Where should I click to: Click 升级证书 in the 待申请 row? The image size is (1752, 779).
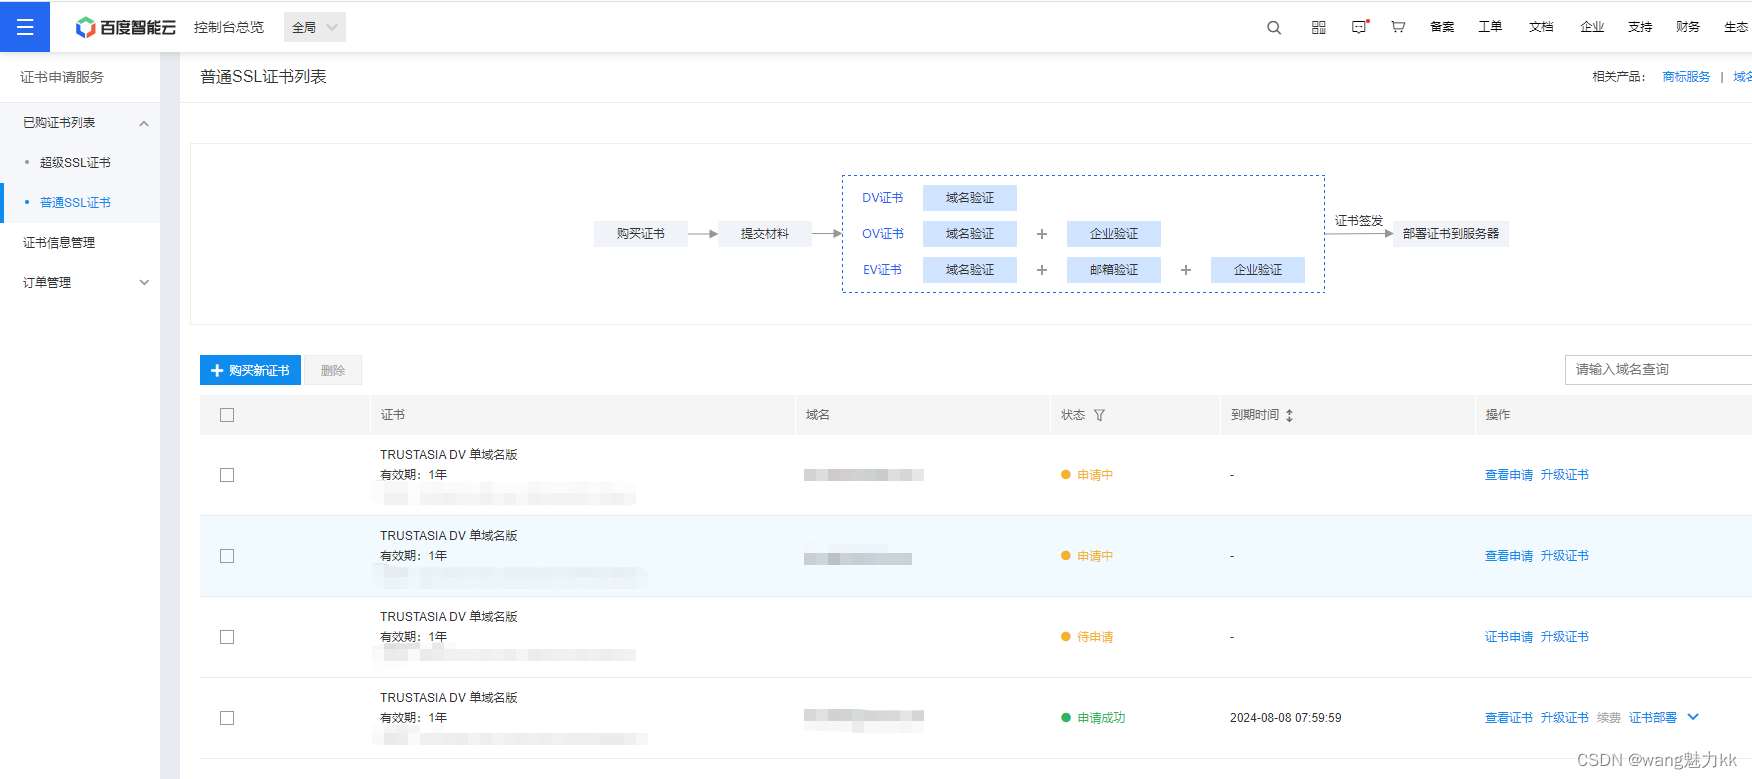point(1564,637)
